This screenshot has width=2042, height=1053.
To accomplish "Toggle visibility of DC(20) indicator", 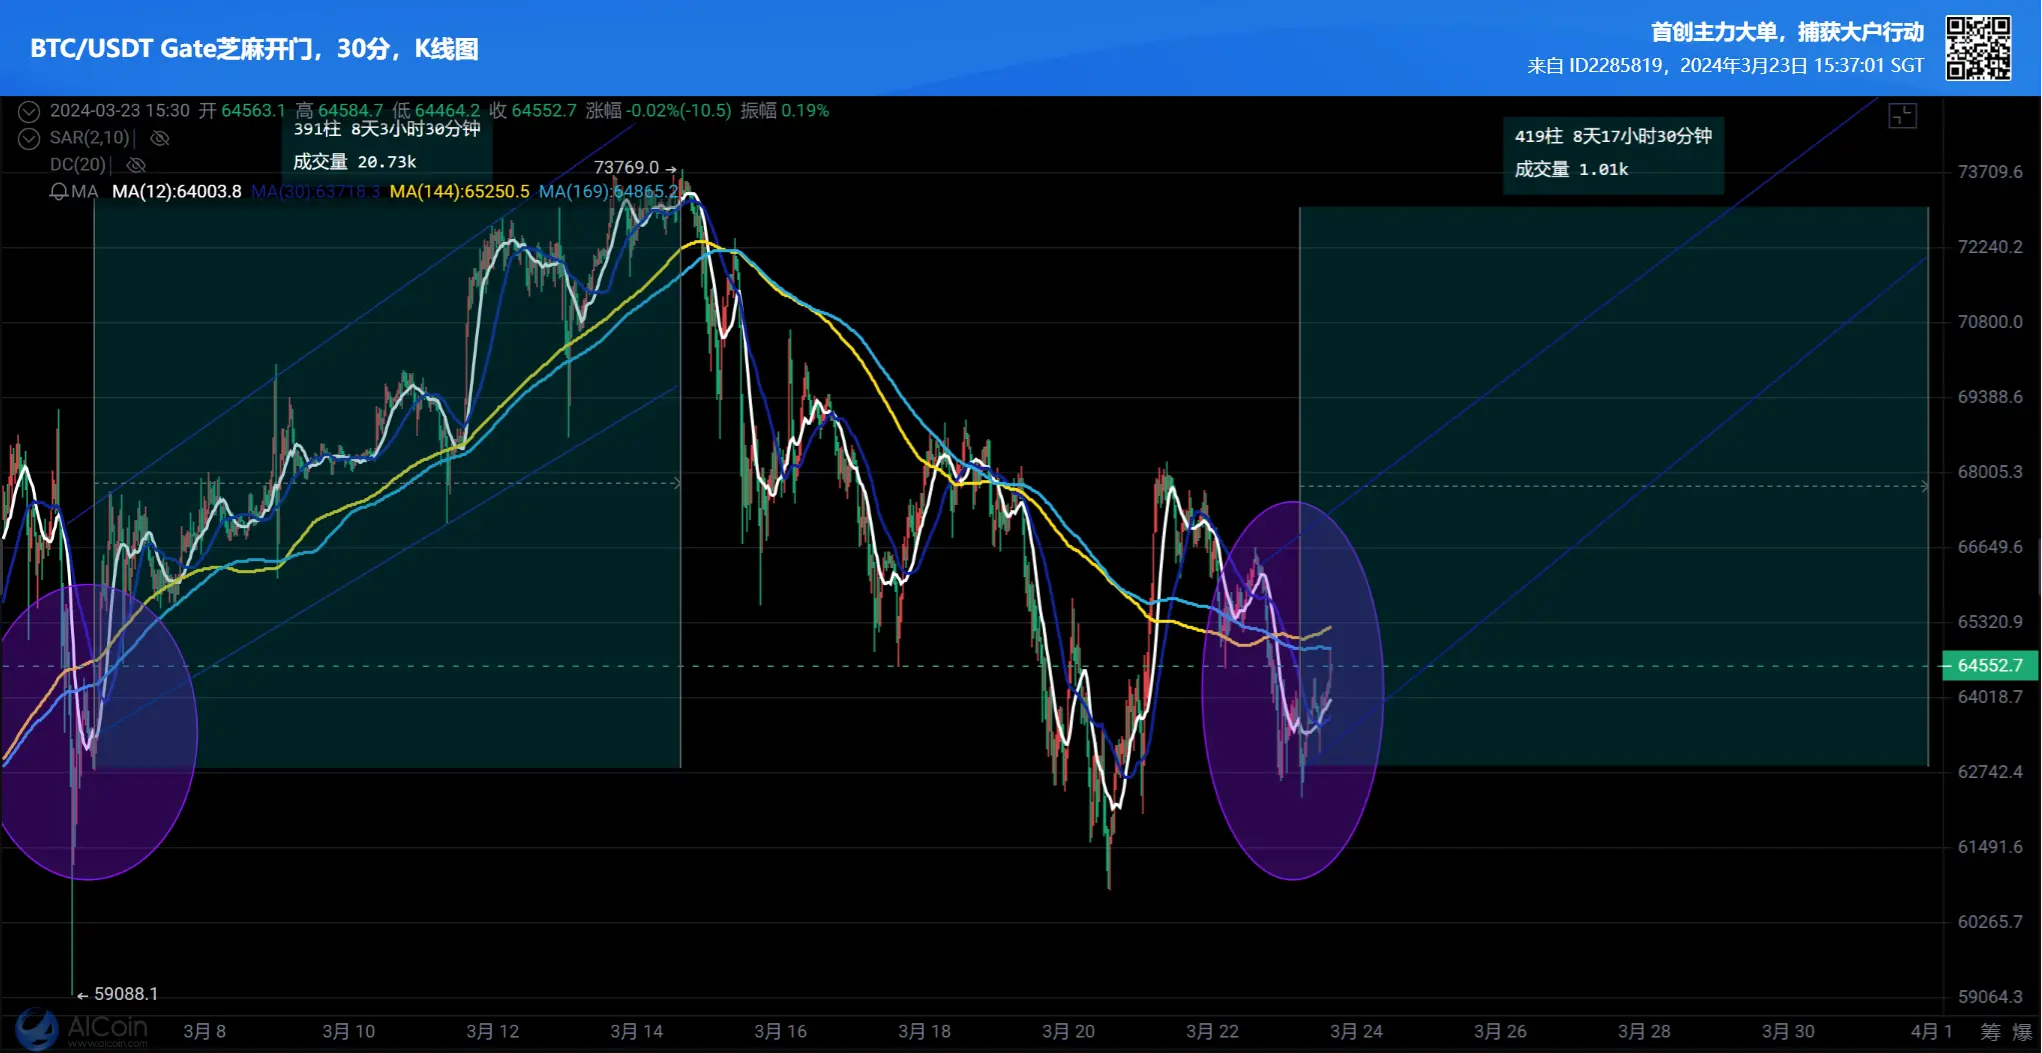I will point(137,165).
